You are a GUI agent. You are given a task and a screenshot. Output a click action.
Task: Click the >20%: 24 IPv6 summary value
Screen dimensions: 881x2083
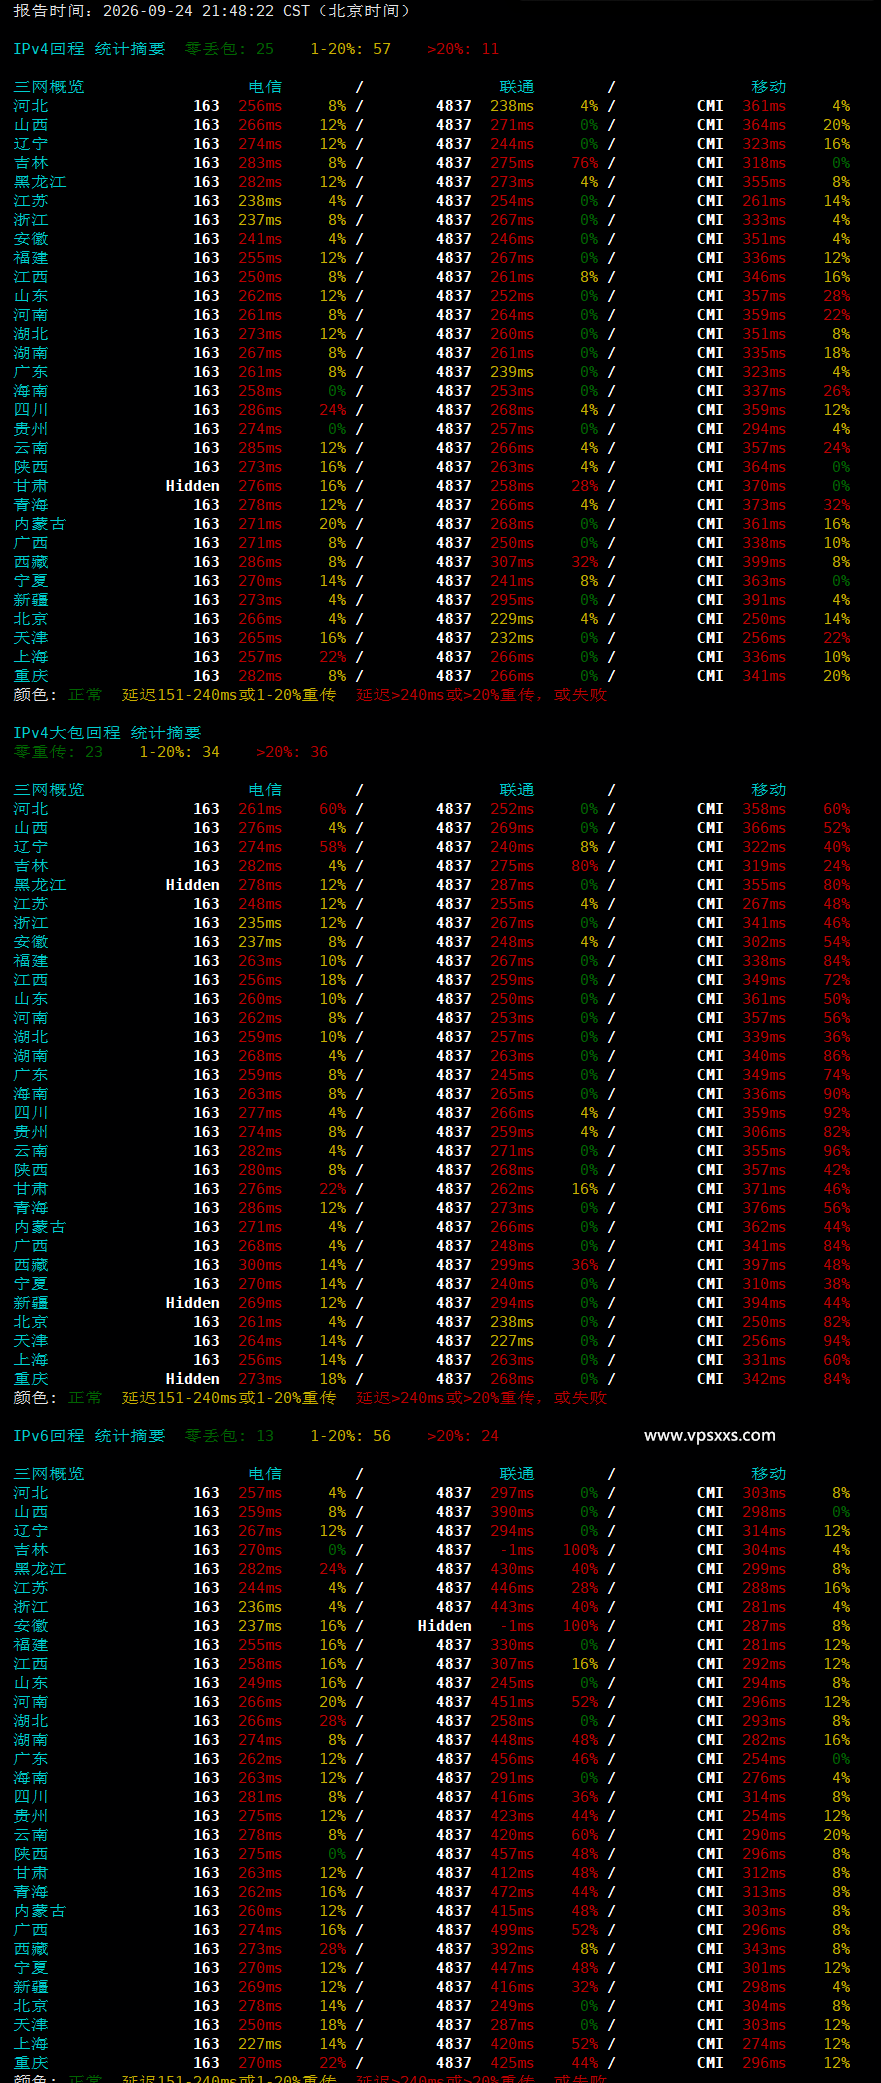(463, 1436)
